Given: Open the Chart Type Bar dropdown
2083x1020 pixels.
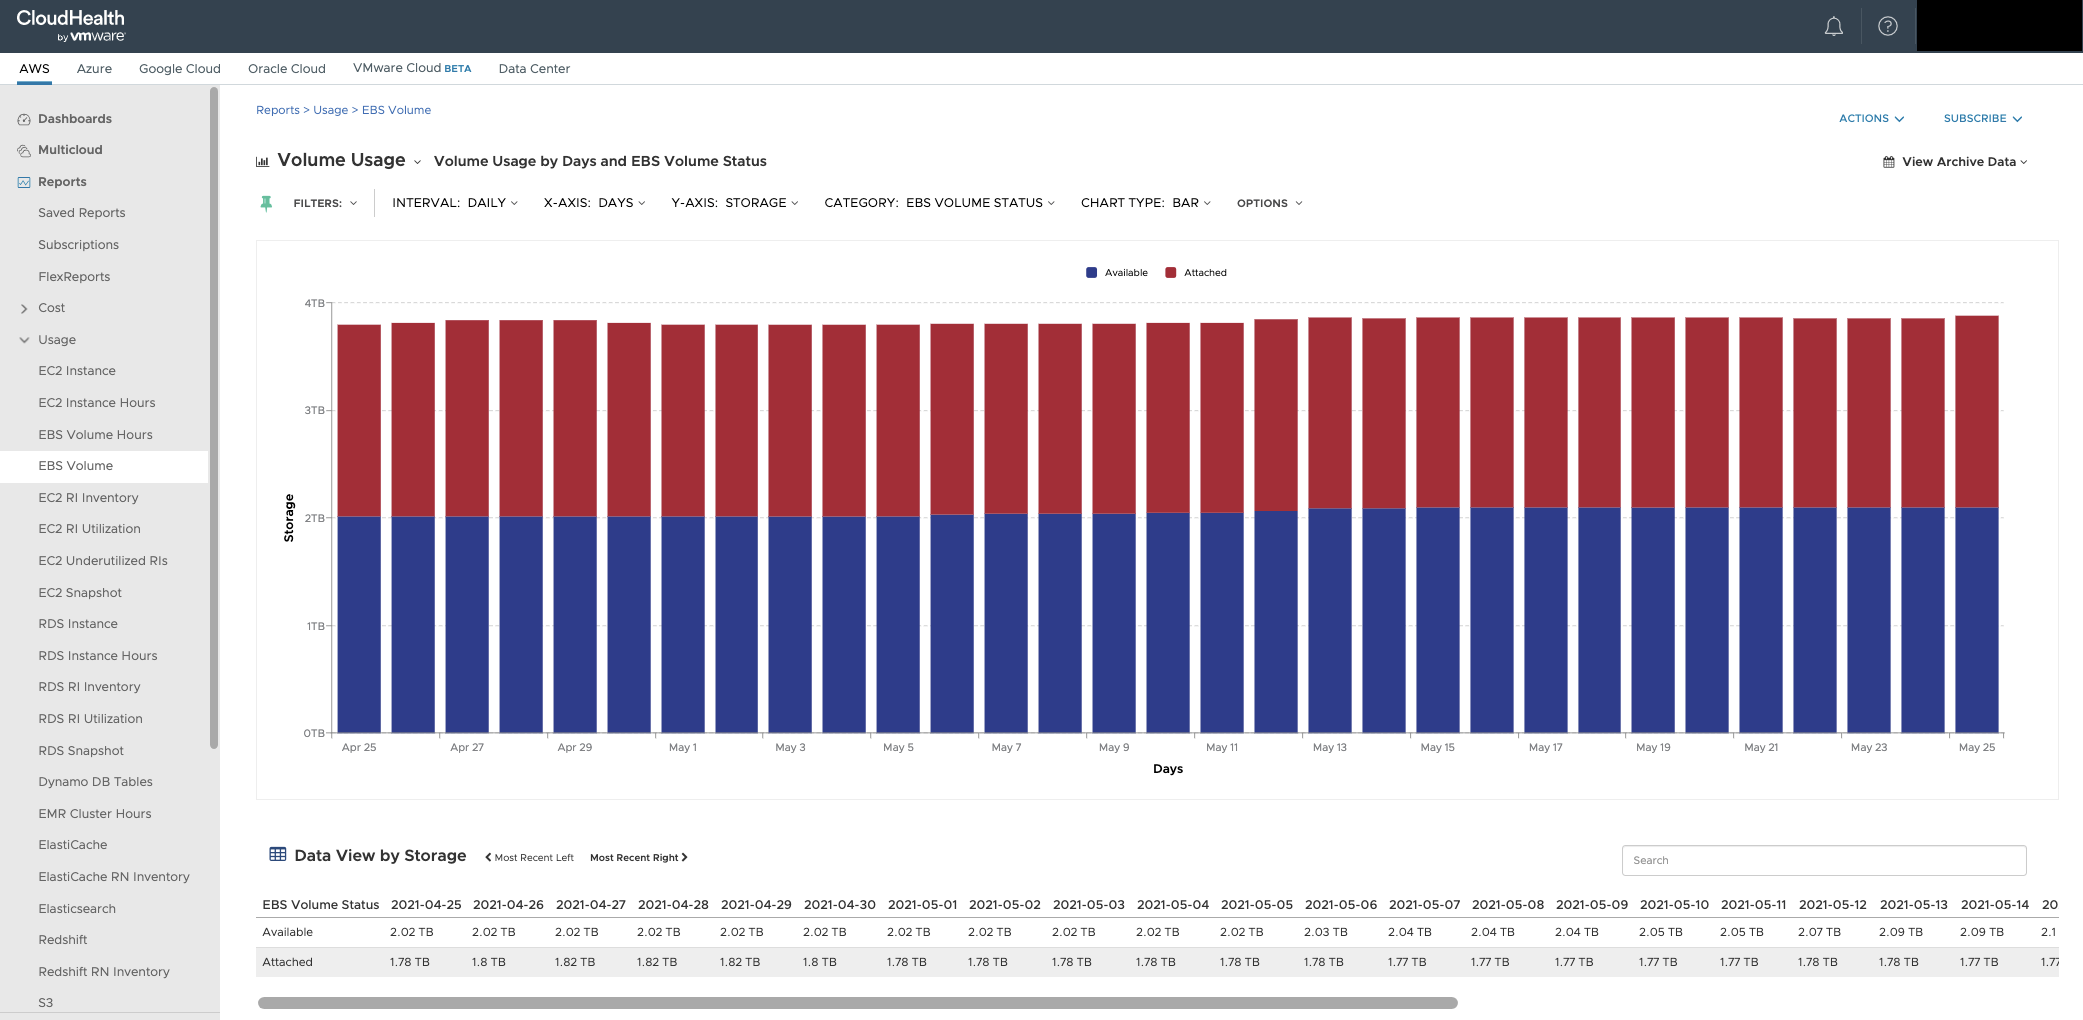Looking at the screenshot, I should (1146, 203).
